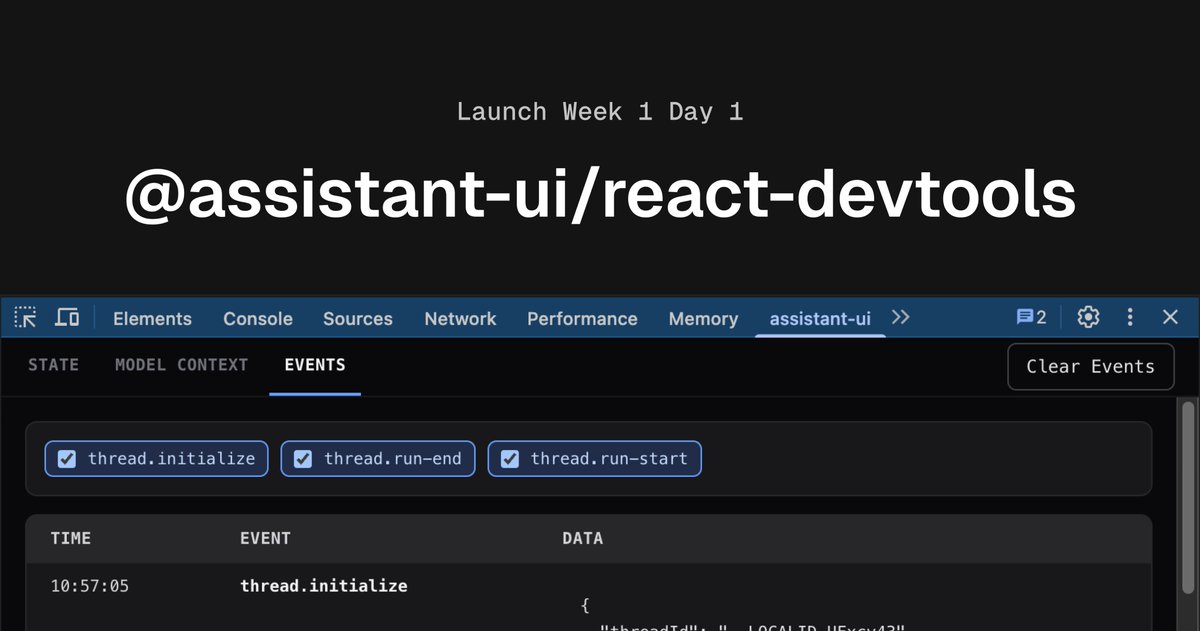Click the EVENT column header
The image size is (1200, 631).
click(x=265, y=538)
